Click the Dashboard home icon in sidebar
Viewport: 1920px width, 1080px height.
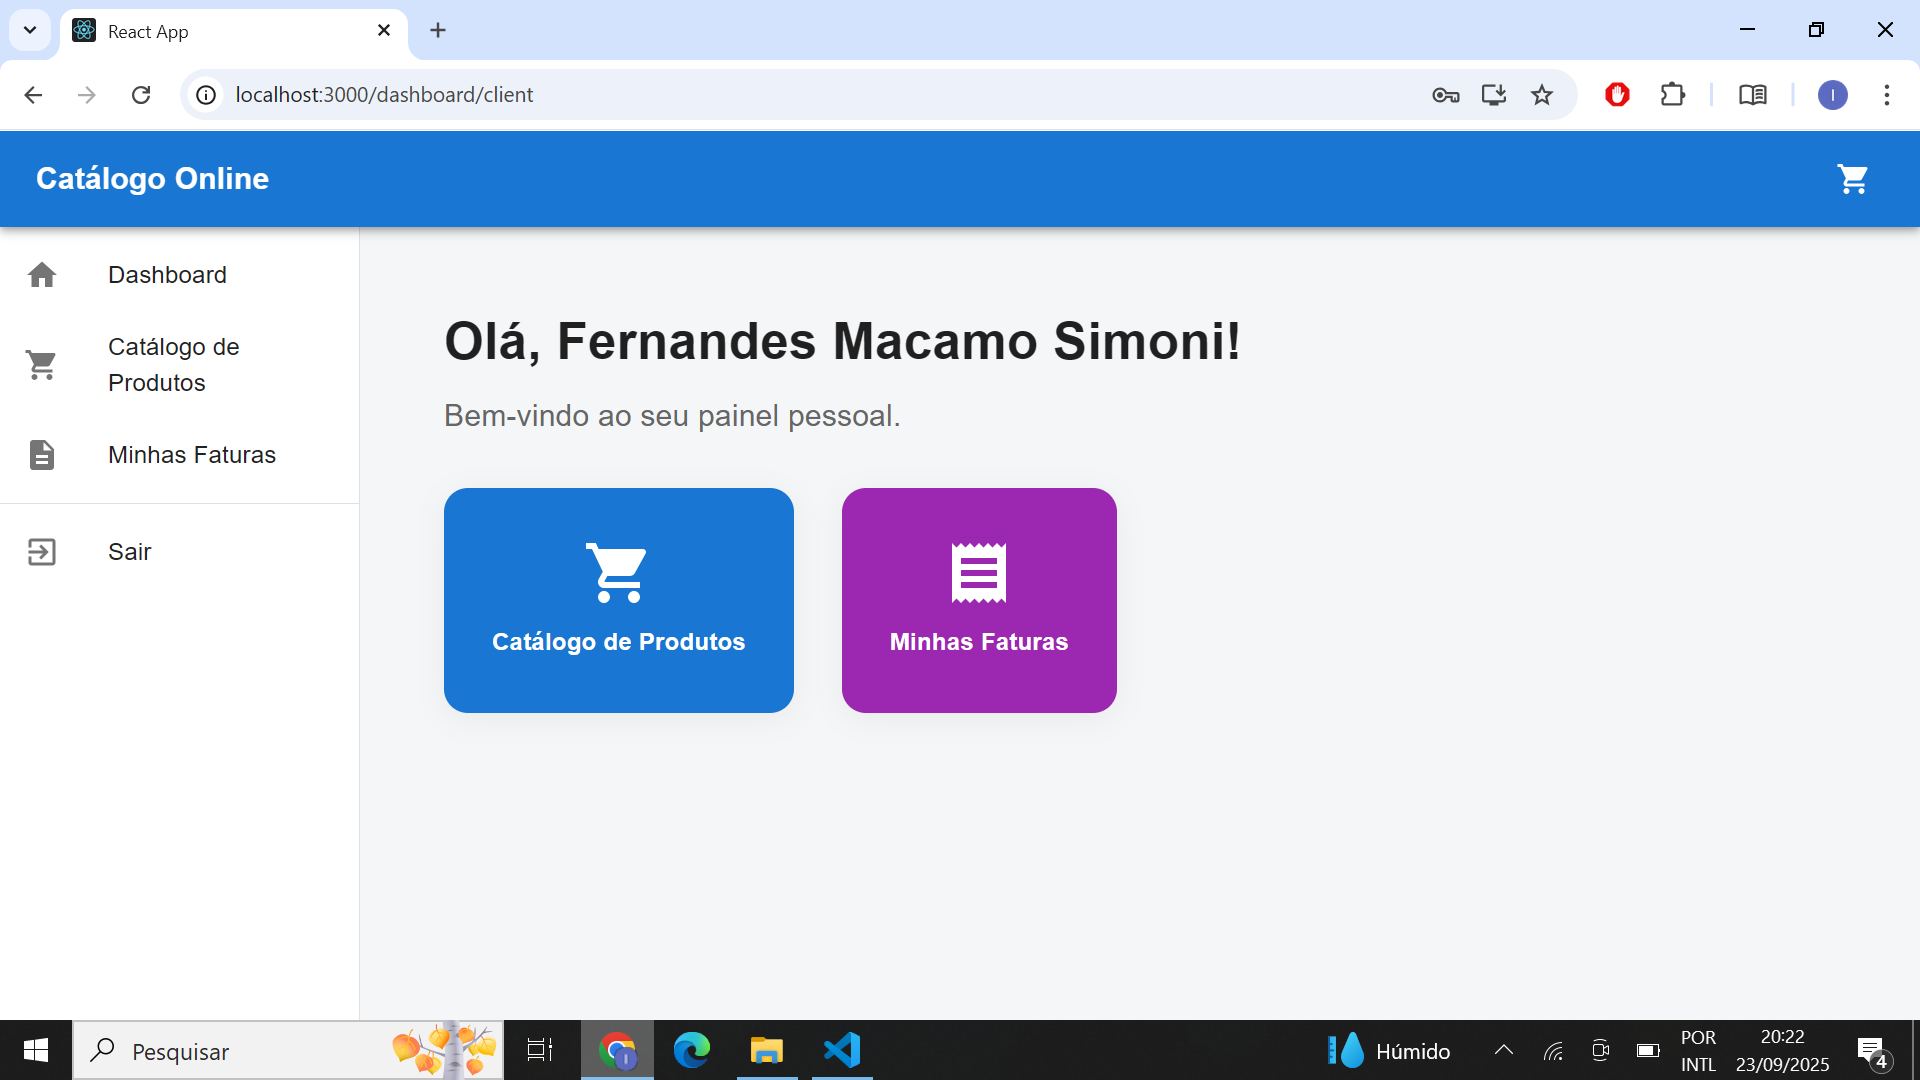(42, 275)
